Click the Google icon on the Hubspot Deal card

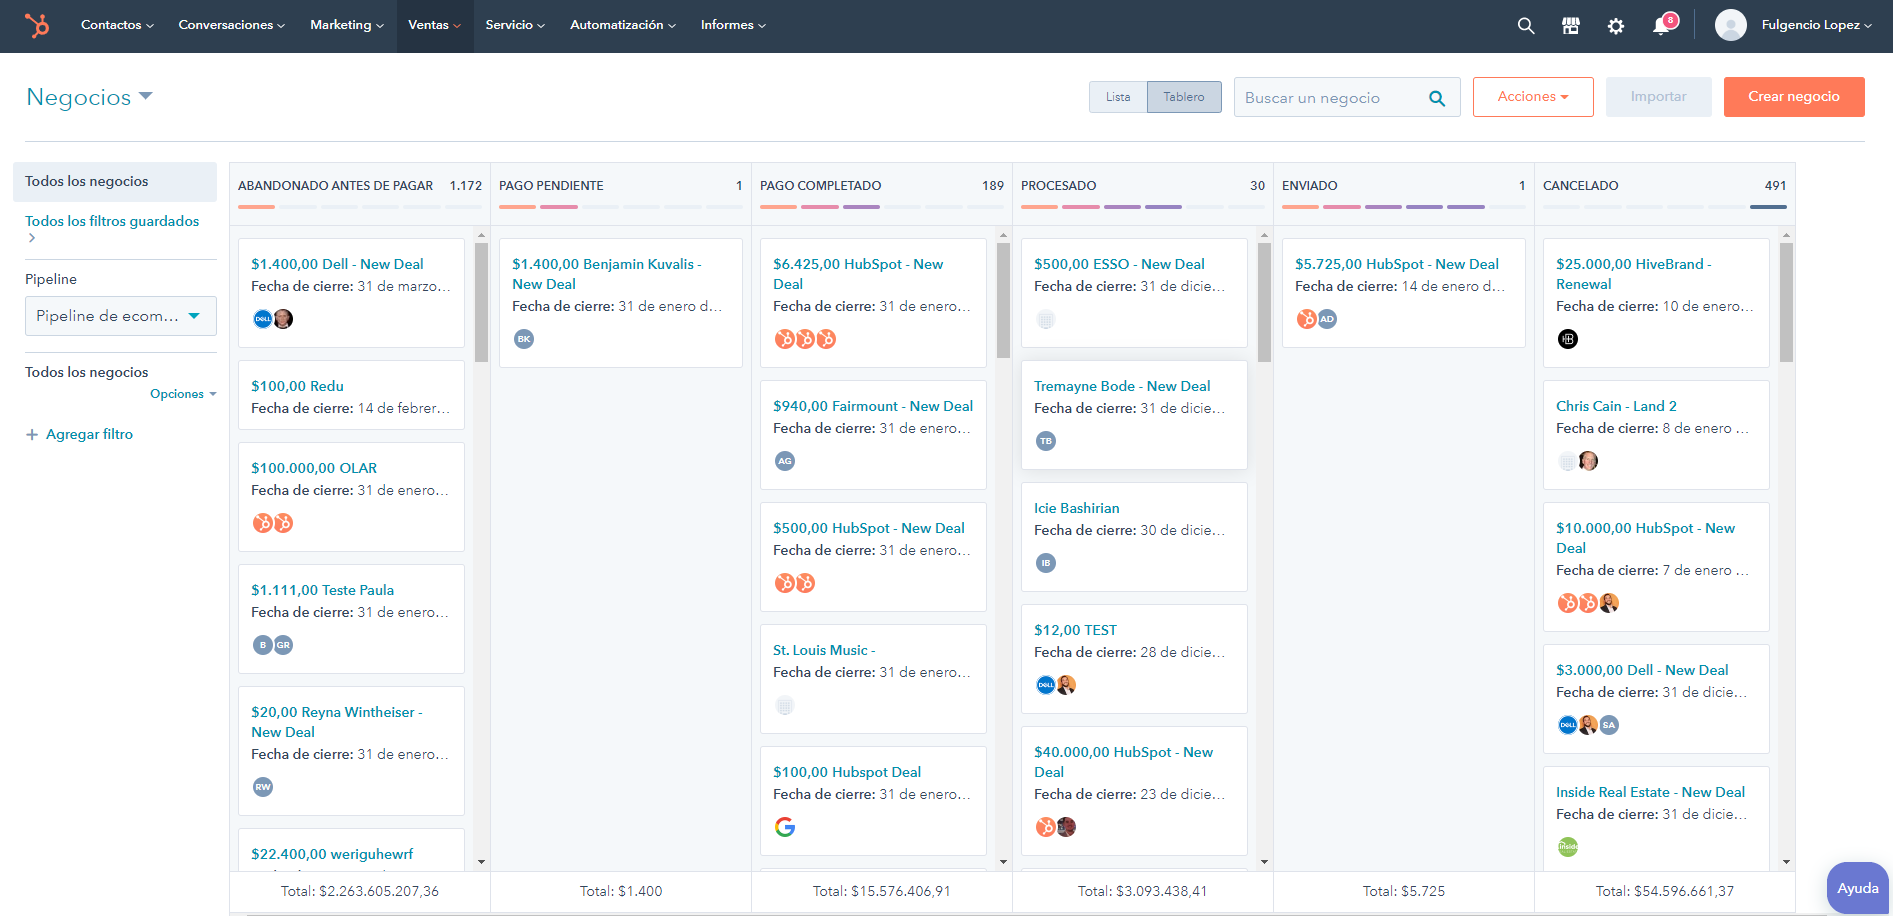[x=786, y=827]
